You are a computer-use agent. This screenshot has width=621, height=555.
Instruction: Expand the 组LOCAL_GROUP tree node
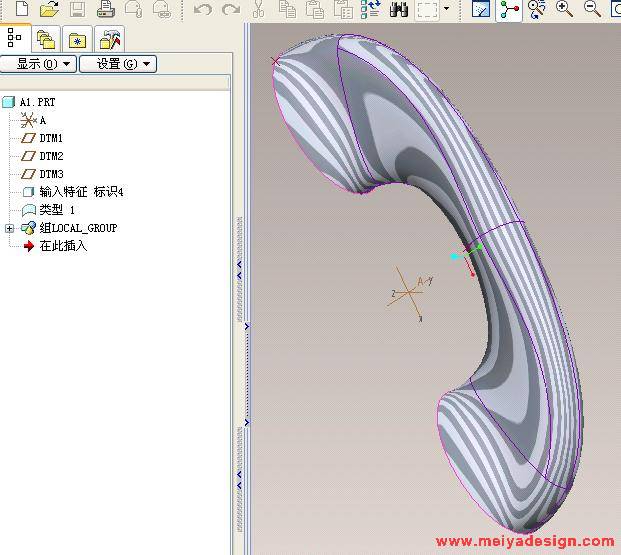coord(10,228)
